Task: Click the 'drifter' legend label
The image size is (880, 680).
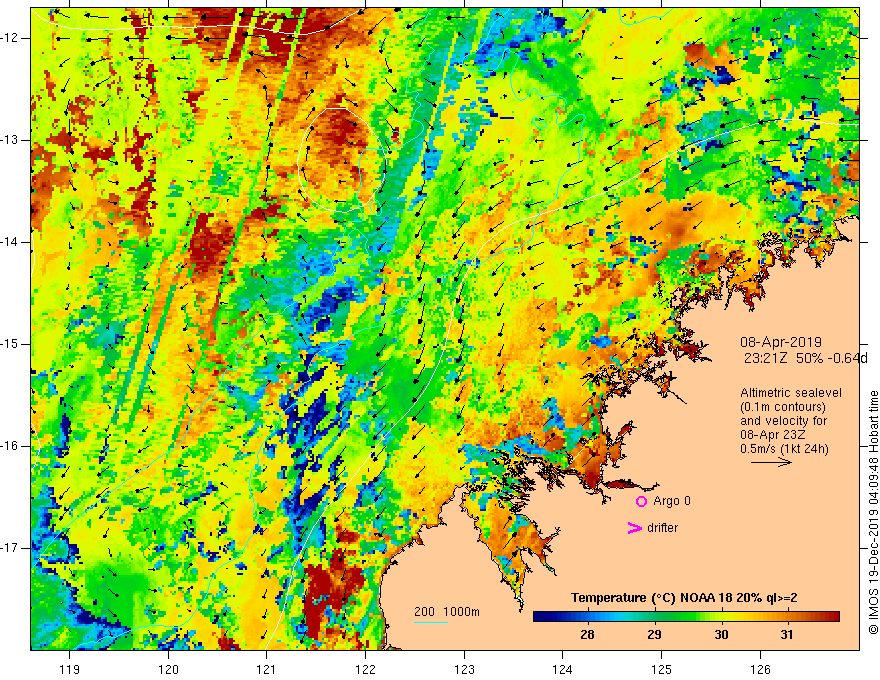Action: [x=662, y=528]
